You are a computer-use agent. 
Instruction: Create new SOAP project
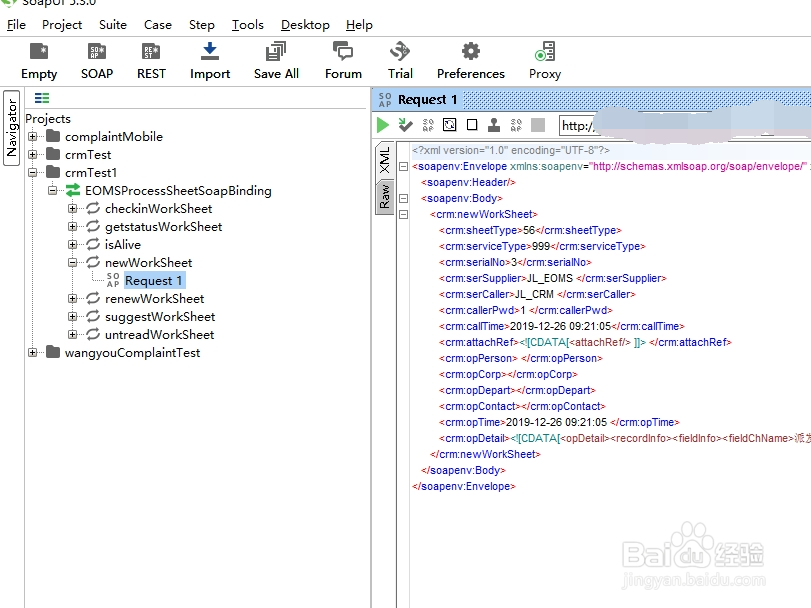97,62
